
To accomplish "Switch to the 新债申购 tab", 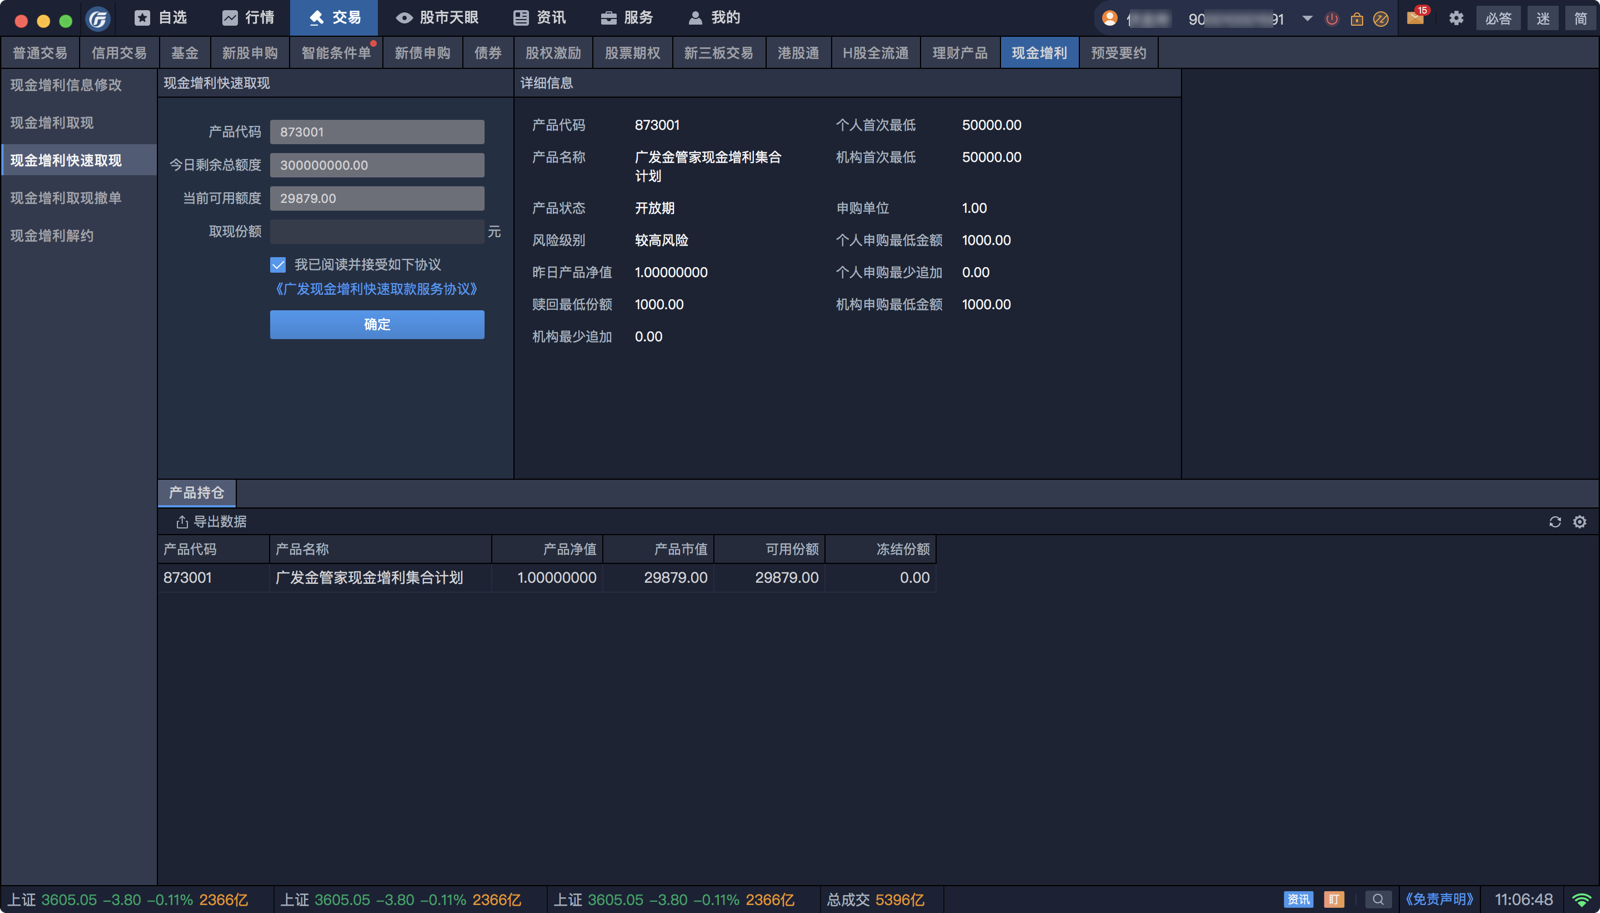I will coord(423,53).
